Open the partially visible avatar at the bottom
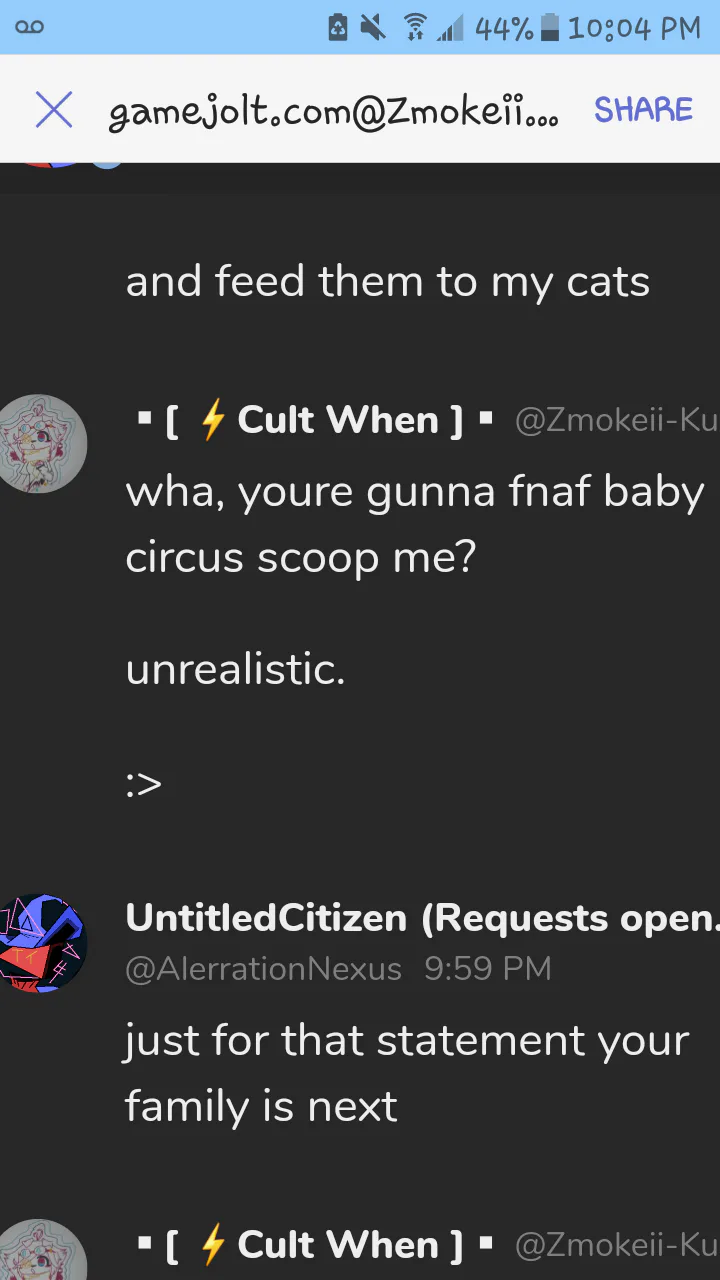 coord(41,1250)
